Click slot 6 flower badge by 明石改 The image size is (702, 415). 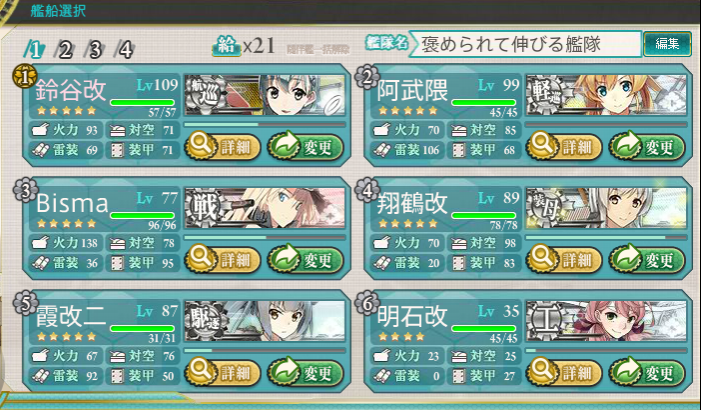(367, 303)
